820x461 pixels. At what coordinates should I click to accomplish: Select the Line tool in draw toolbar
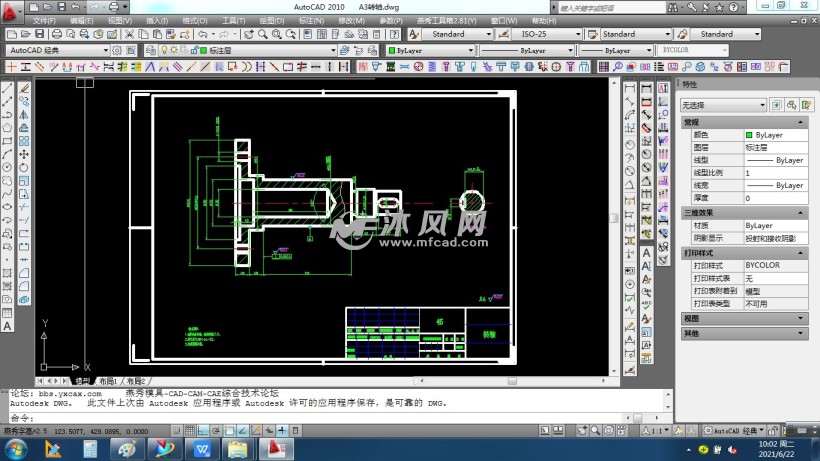tap(7, 88)
